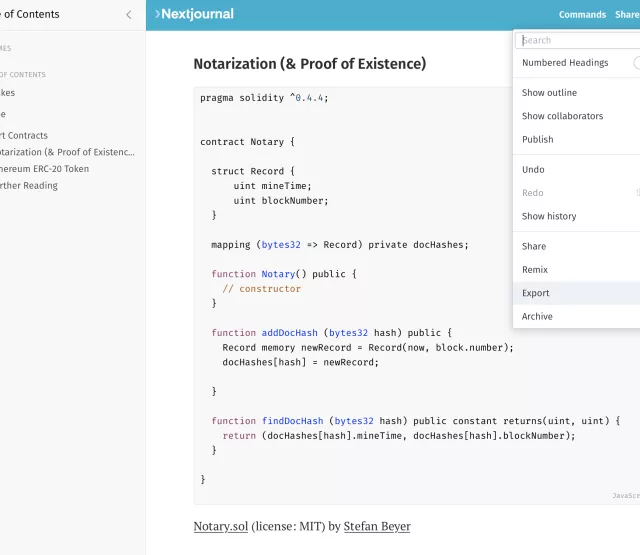
Task: Select Remix from the commands menu
Action: click(x=535, y=270)
